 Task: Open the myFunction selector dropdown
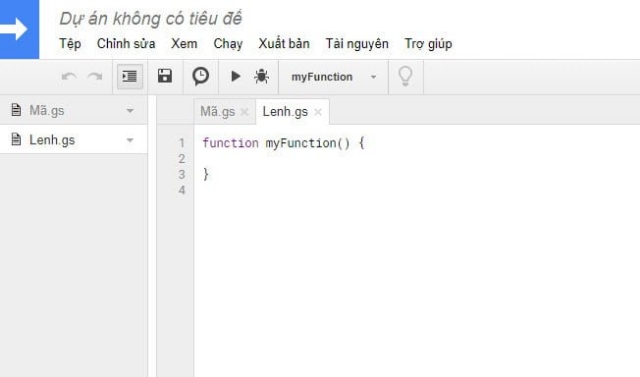point(333,77)
